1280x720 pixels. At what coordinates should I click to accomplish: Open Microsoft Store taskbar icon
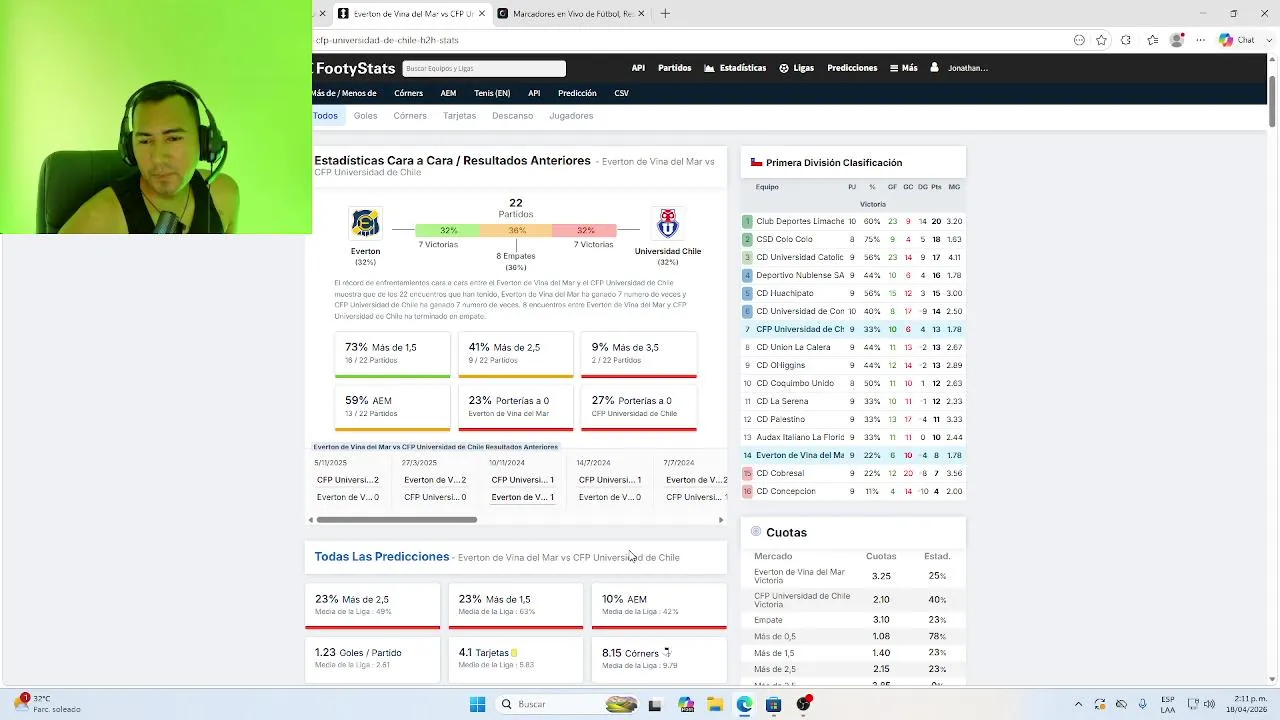pos(773,704)
